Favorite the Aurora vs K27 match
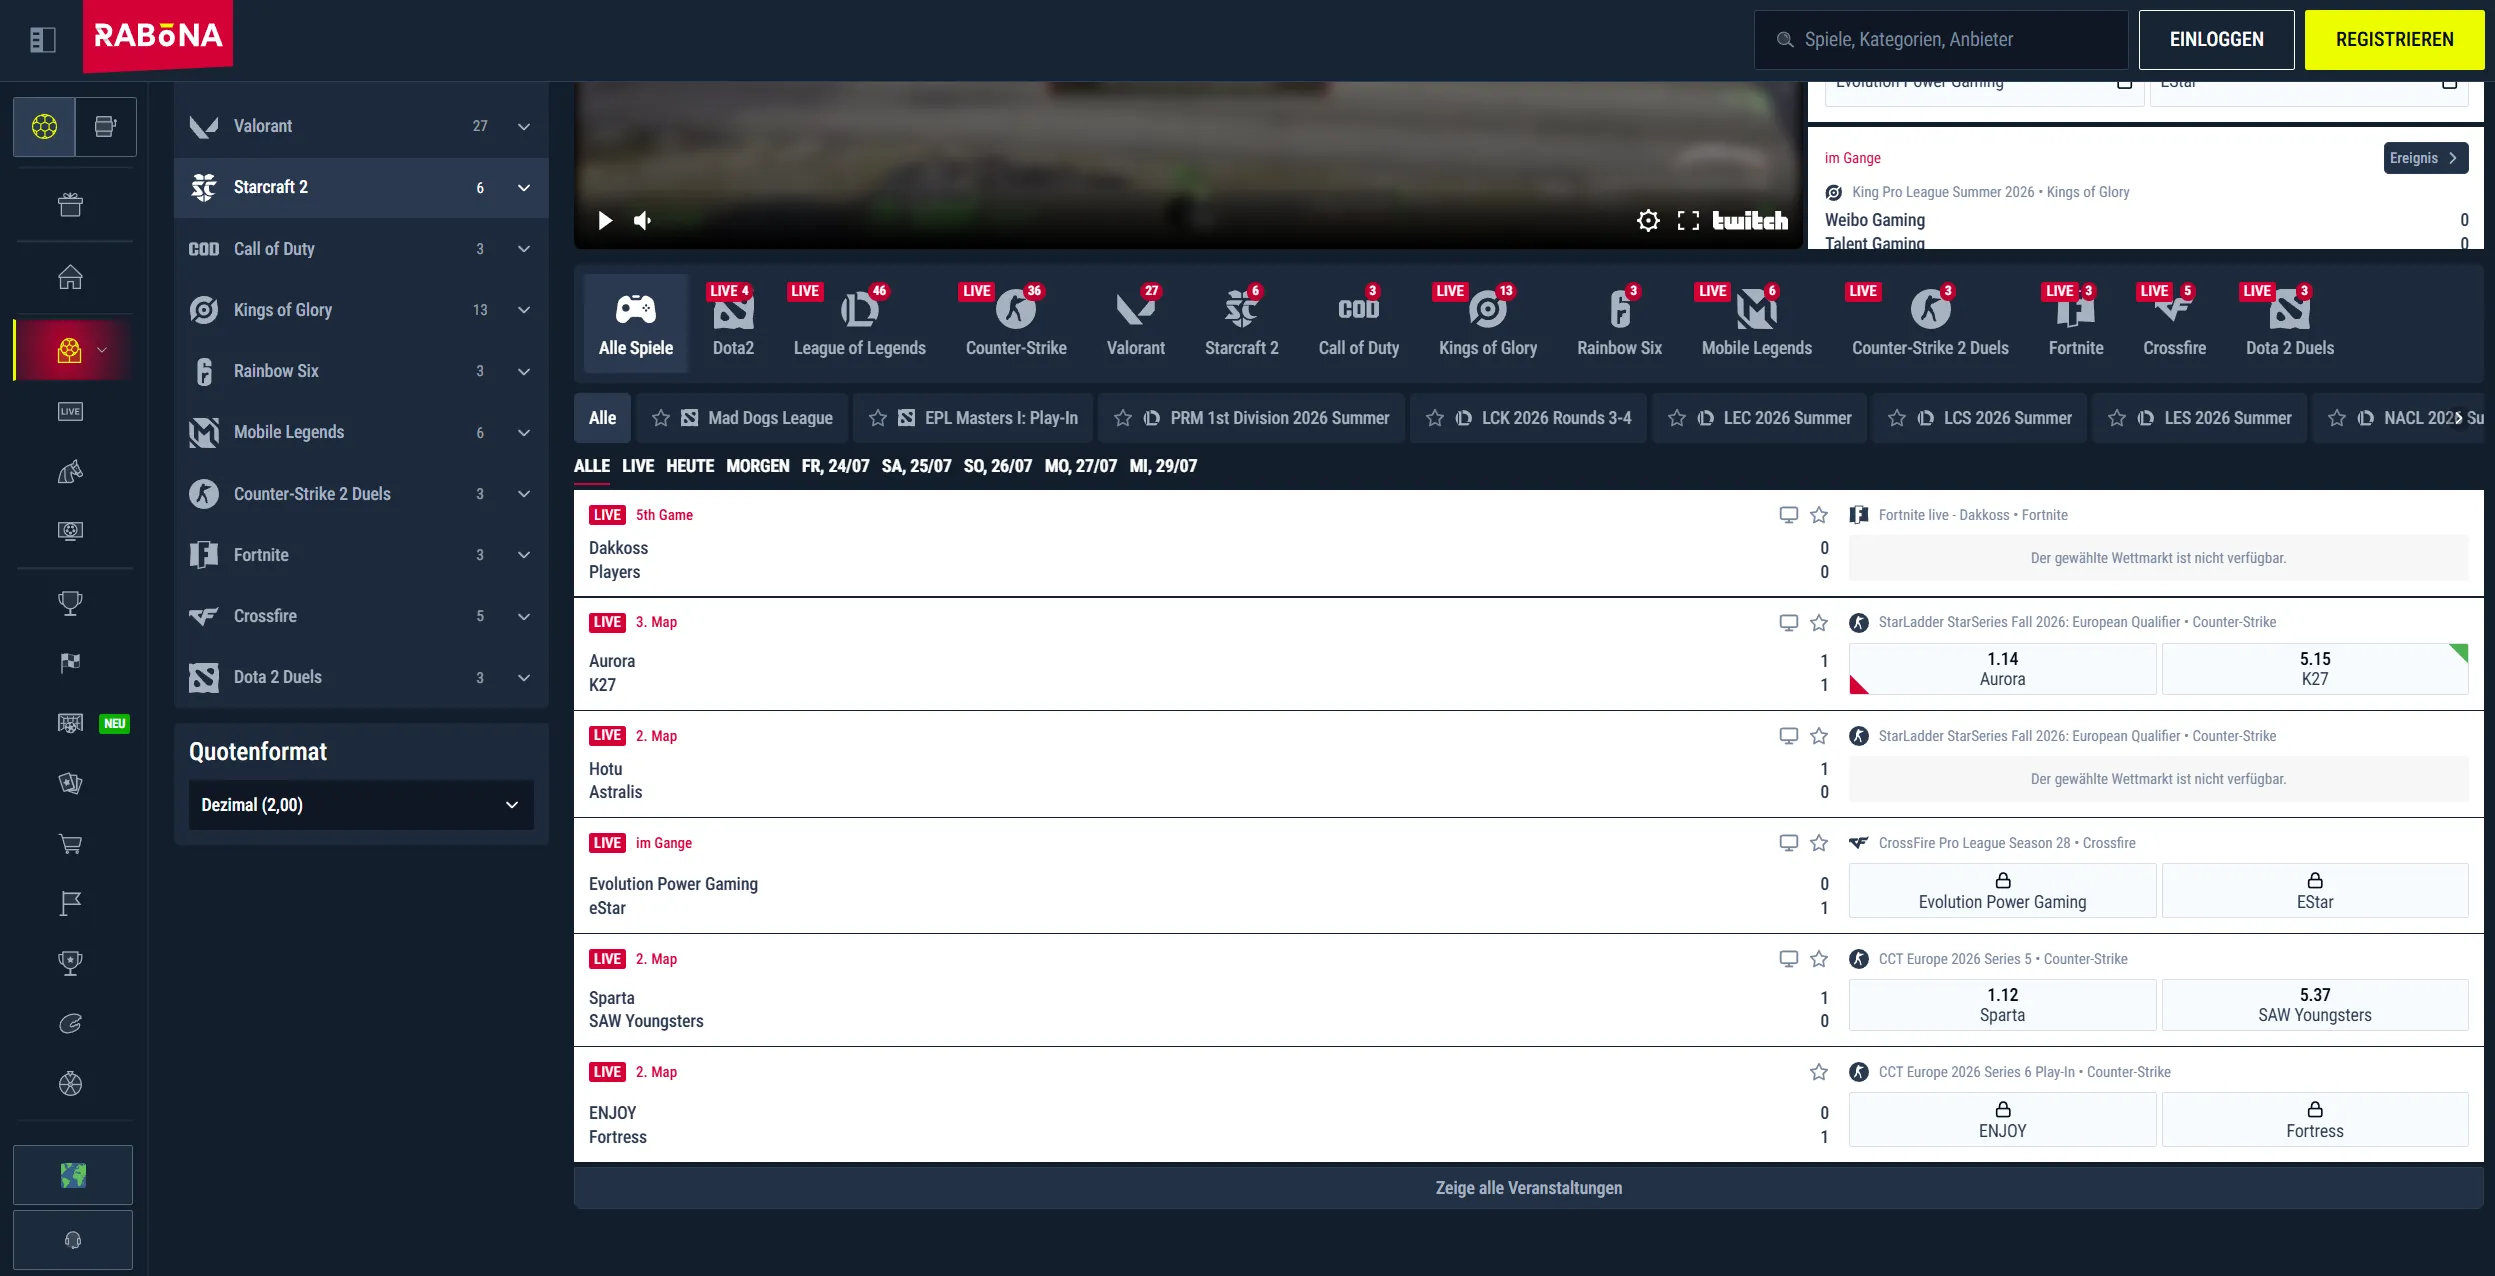2495x1276 pixels. 1819,623
